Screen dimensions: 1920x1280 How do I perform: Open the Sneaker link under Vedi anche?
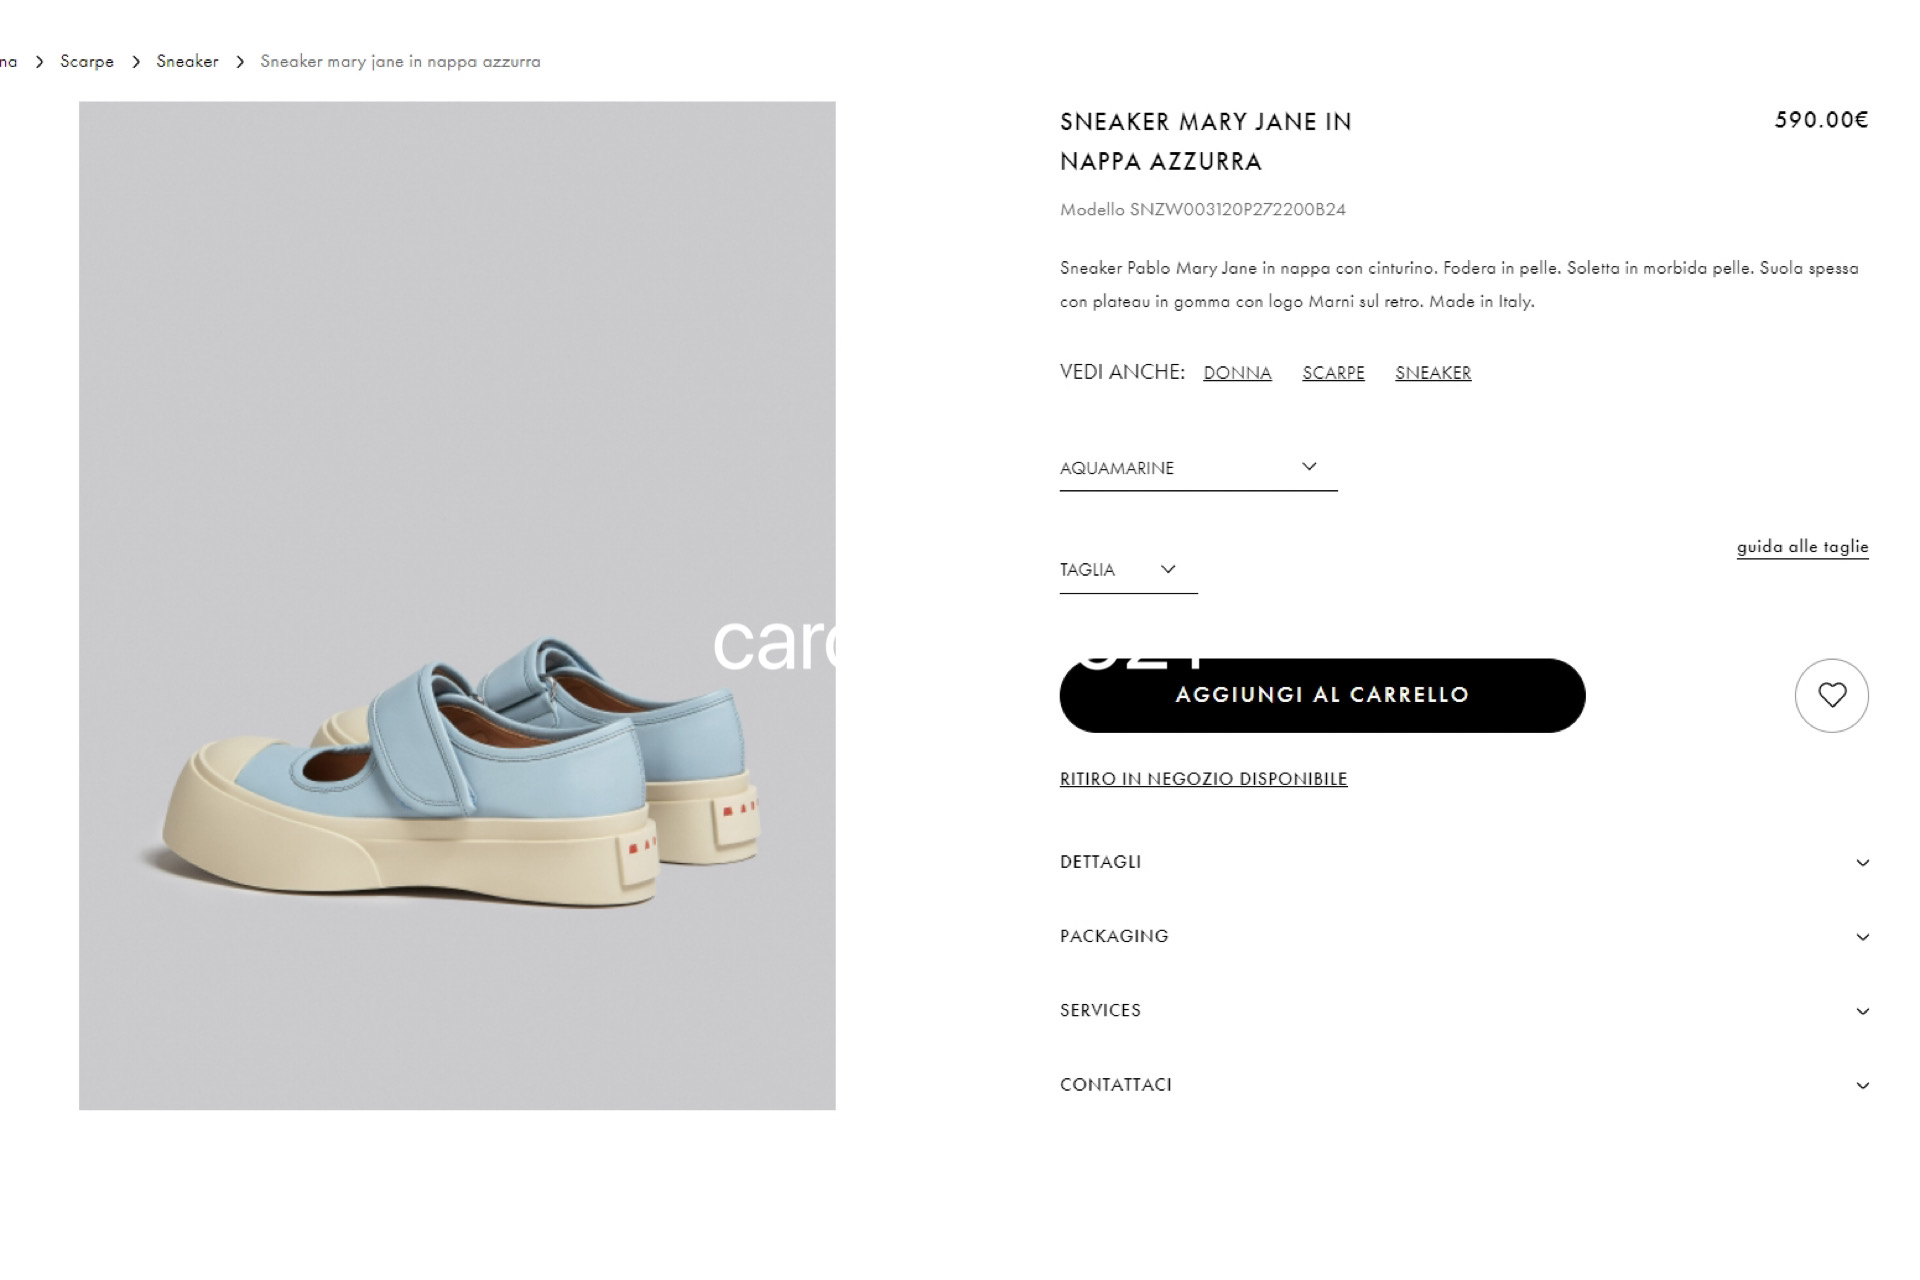pos(1433,373)
